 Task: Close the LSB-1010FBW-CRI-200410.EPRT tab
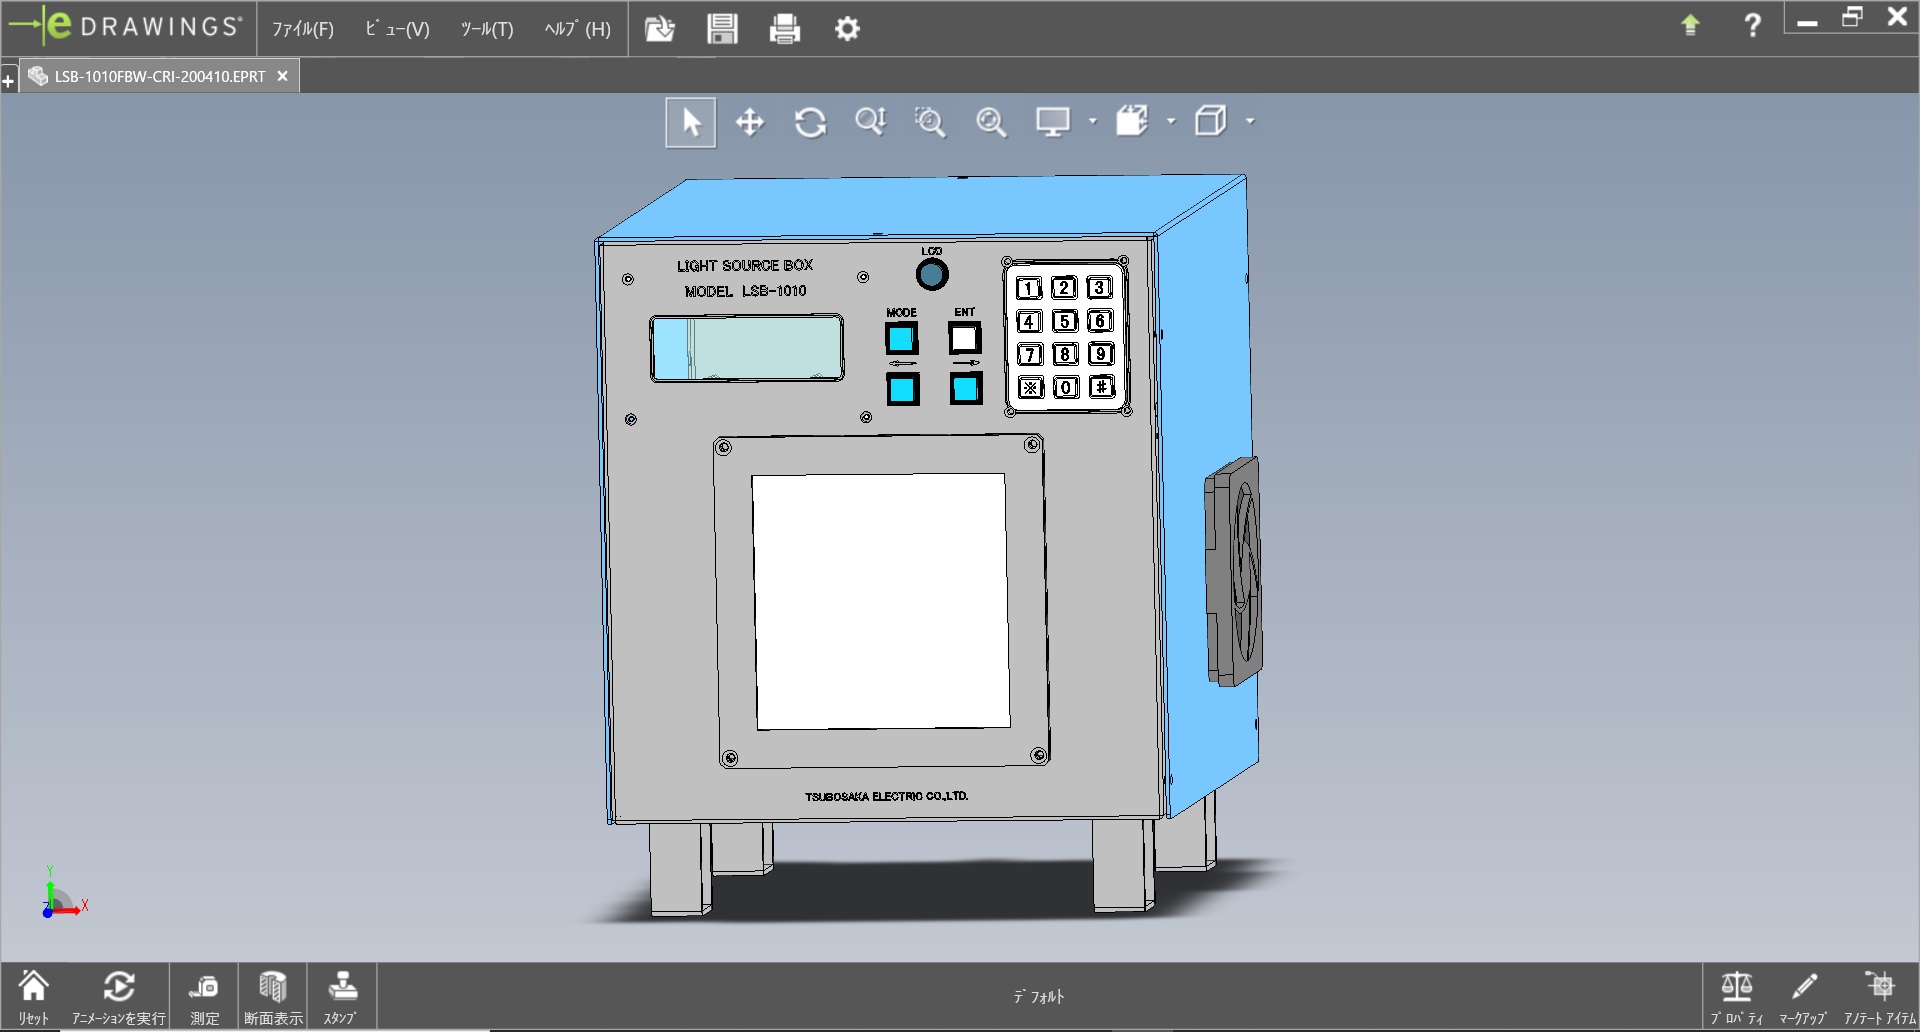pyautogui.click(x=283, y=76)
